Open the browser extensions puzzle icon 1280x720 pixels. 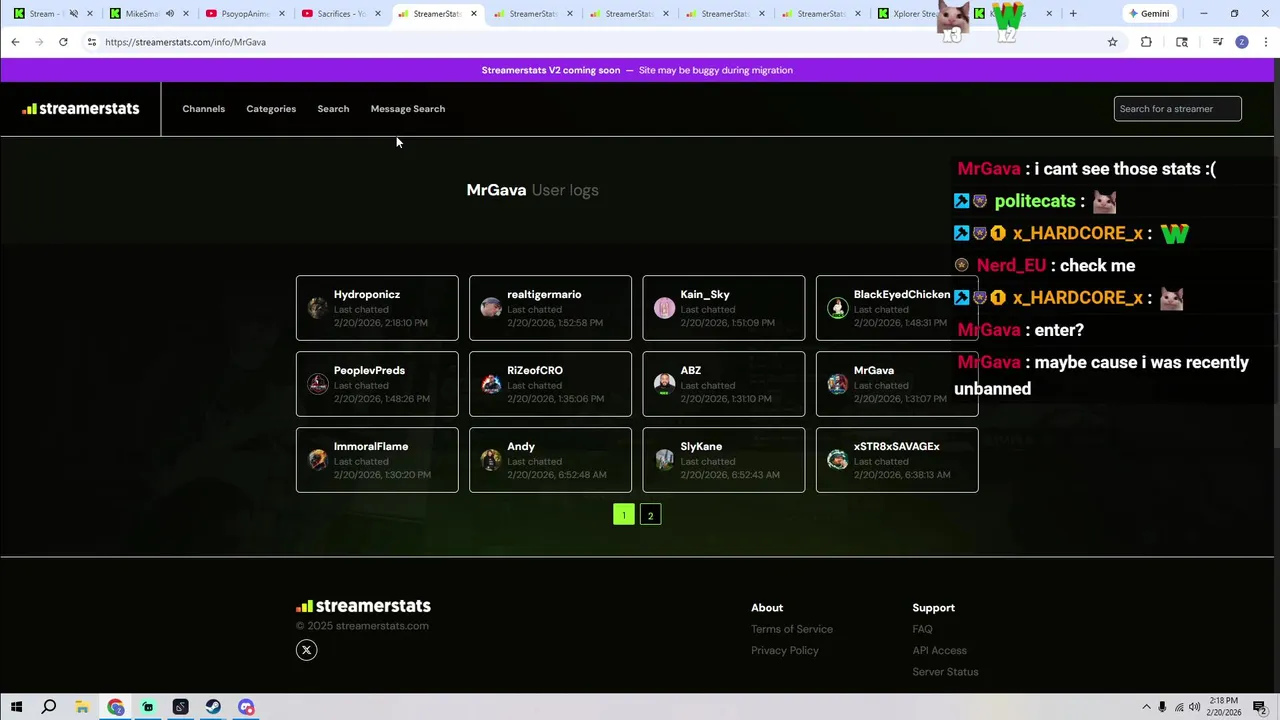point(1146,42)
